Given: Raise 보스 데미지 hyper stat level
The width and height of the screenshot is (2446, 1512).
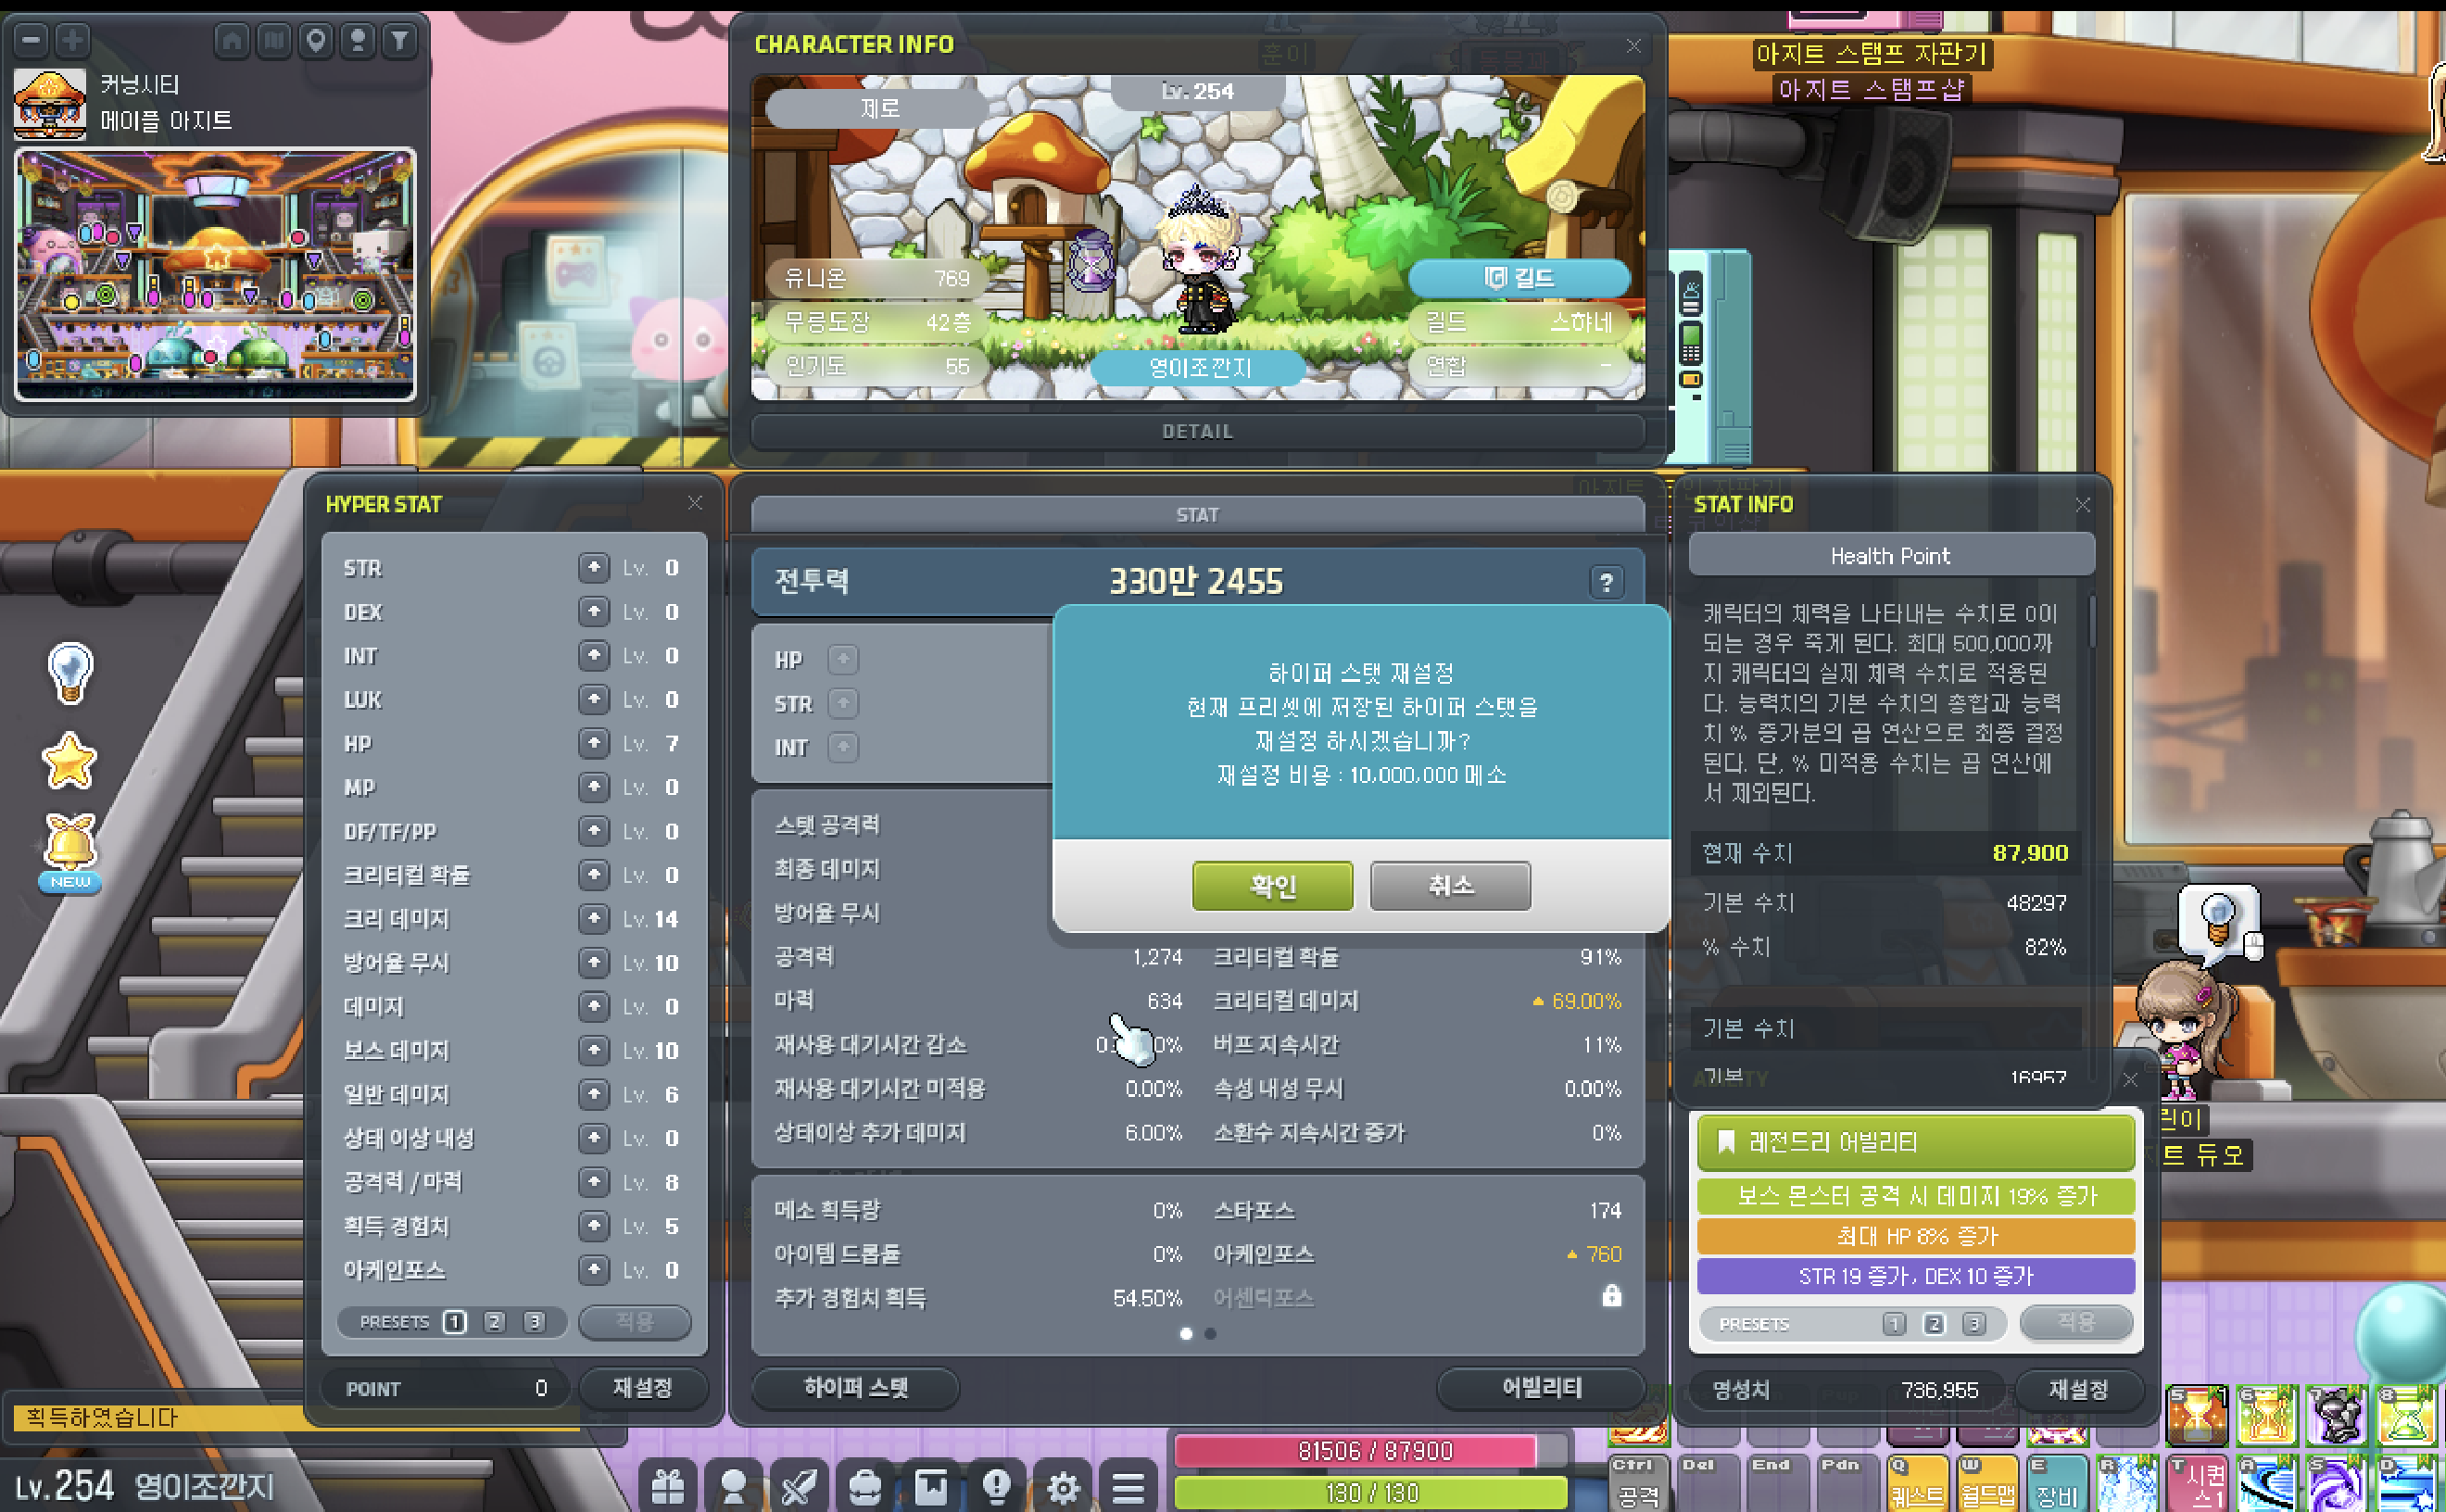Looking at the screenshot, I should tap(594, 1050).
